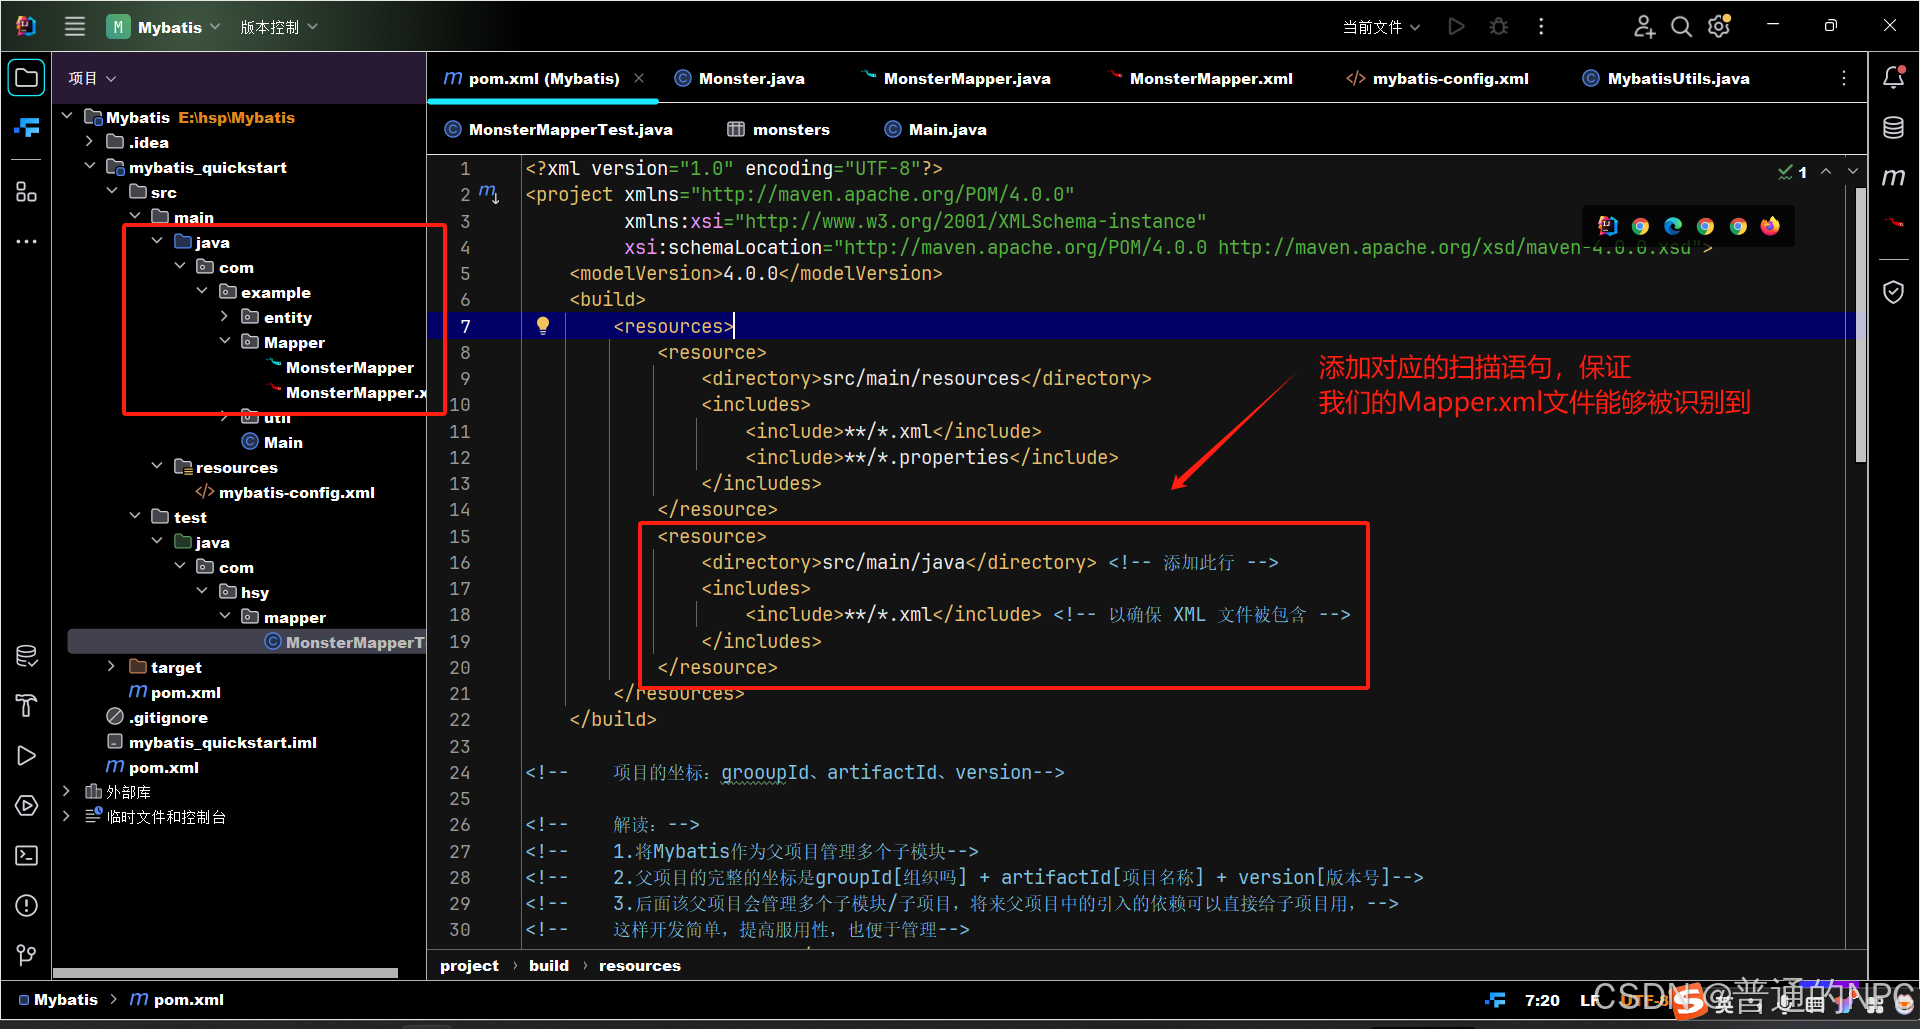The width and height of the screenshot is (1920, 1029).
Task: Open the 版本控制 dropdown
Action: click(x=279, y=27)
